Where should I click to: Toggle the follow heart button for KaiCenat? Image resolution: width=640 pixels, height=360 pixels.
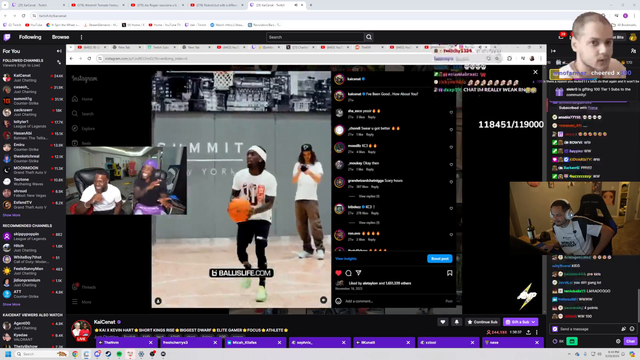(x=443, y=322)
